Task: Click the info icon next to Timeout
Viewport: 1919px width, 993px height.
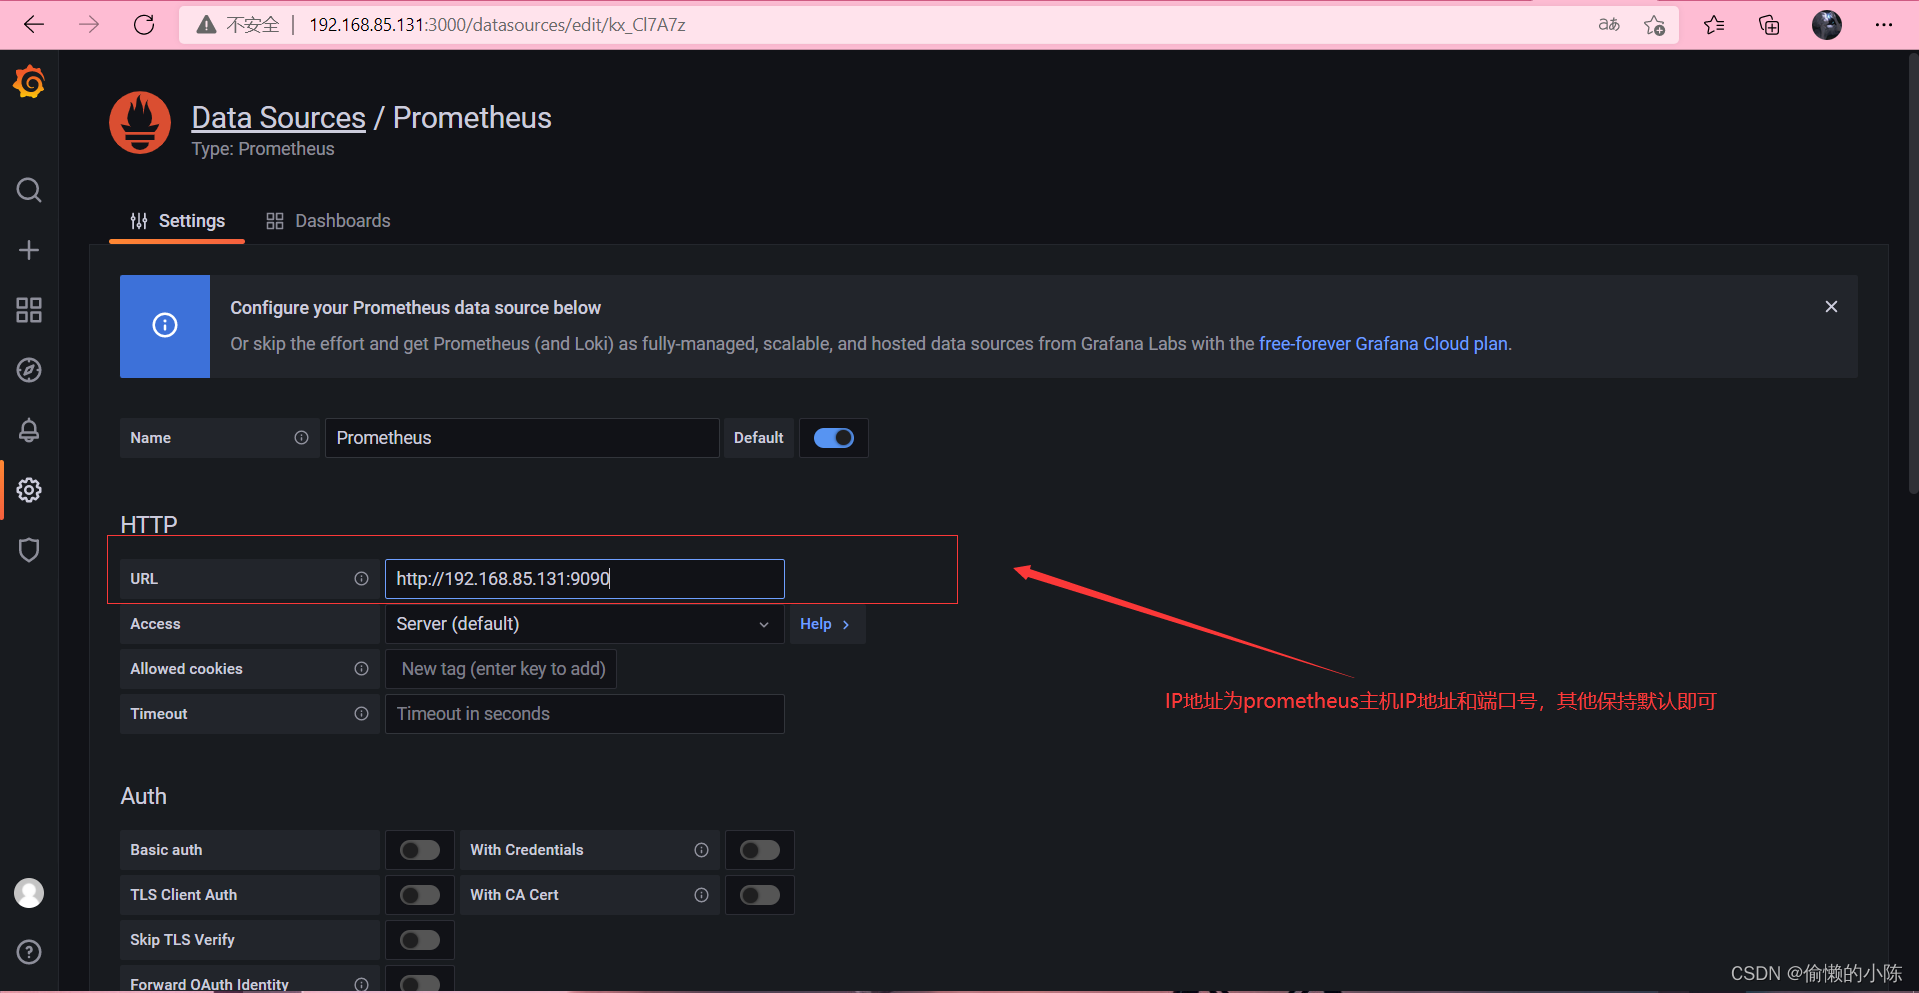Action: click(361, 714)
